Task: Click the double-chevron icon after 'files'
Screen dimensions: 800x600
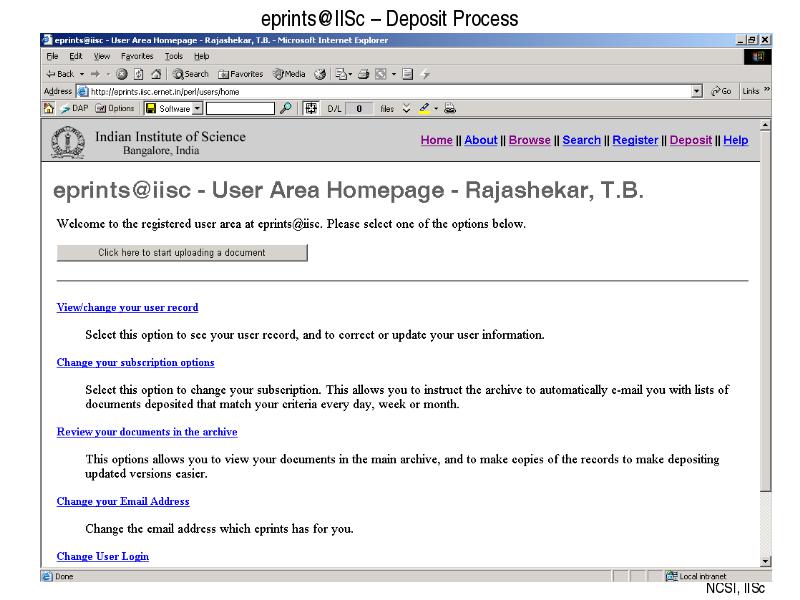Action: point(406,108)
